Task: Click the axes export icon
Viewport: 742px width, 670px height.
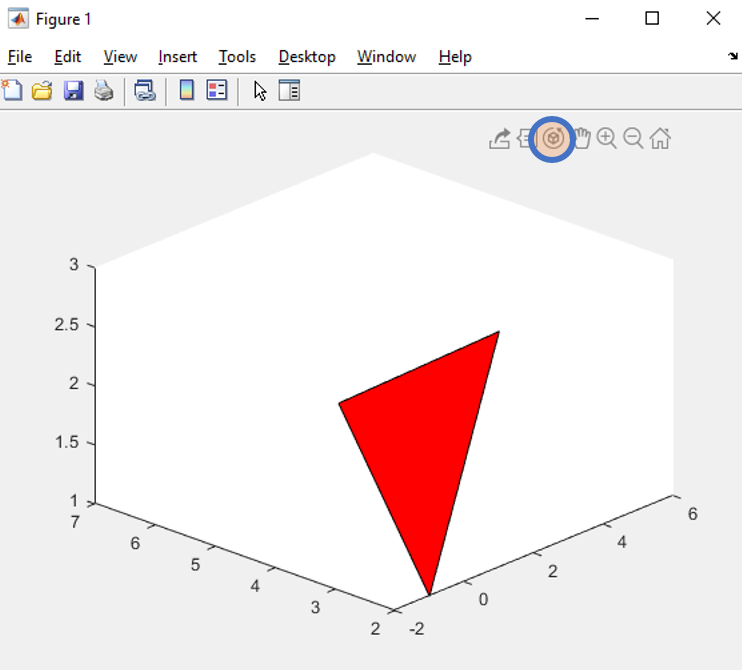Action: tap(500, 139)
